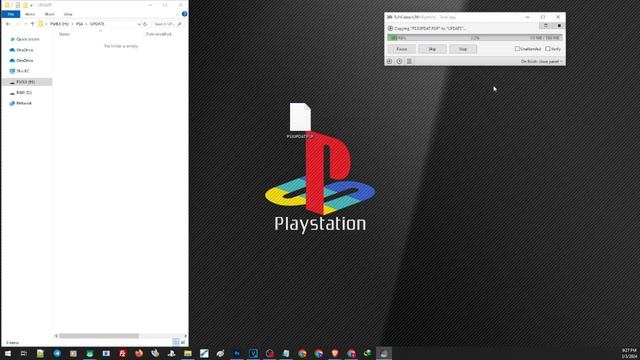Open Photoshop from the taskbar

point(237,353)
